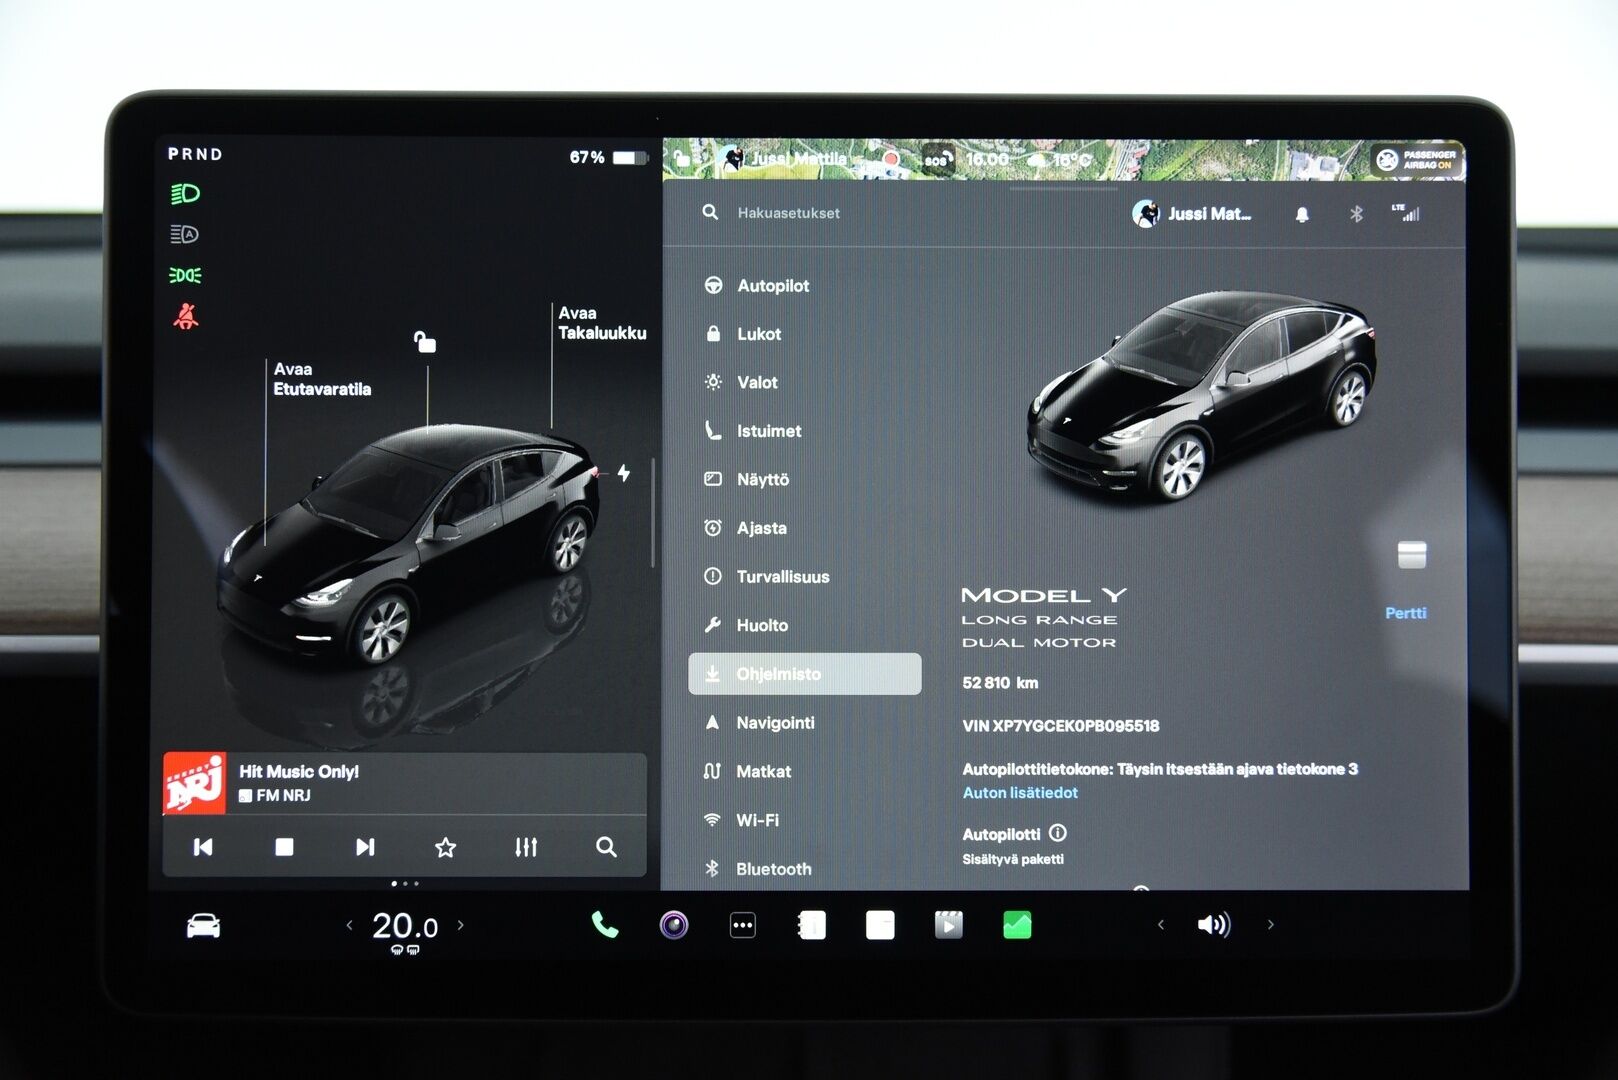The height and width of the screenshot is (1080, 1618).
Task: Open the Turvallisuus safety menu
Action: pyautogui.click(x=766, y=577)
